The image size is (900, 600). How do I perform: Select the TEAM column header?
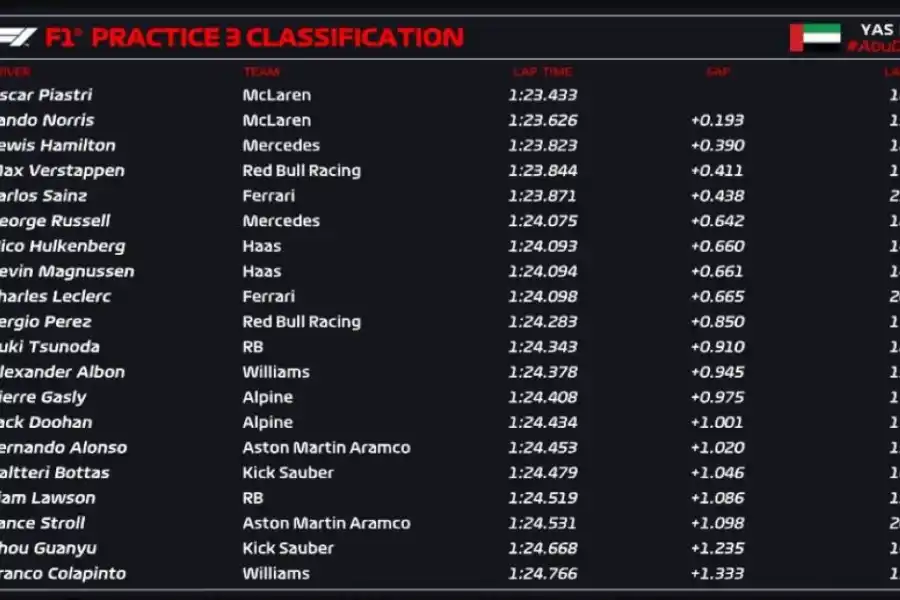261,72
